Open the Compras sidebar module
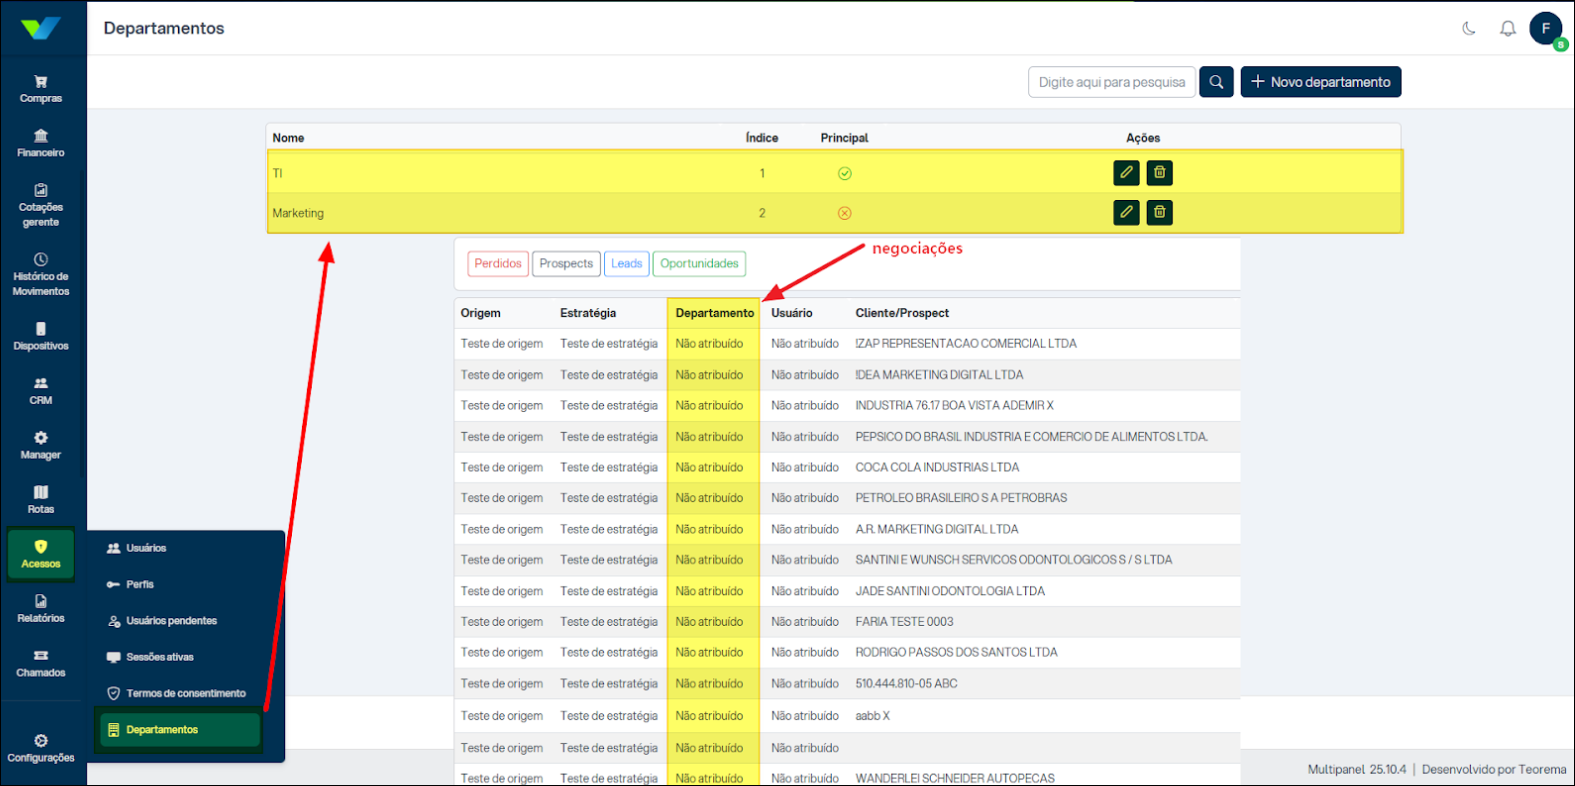The width and height of the screenshot is (1575, 786). coord(41,89)
